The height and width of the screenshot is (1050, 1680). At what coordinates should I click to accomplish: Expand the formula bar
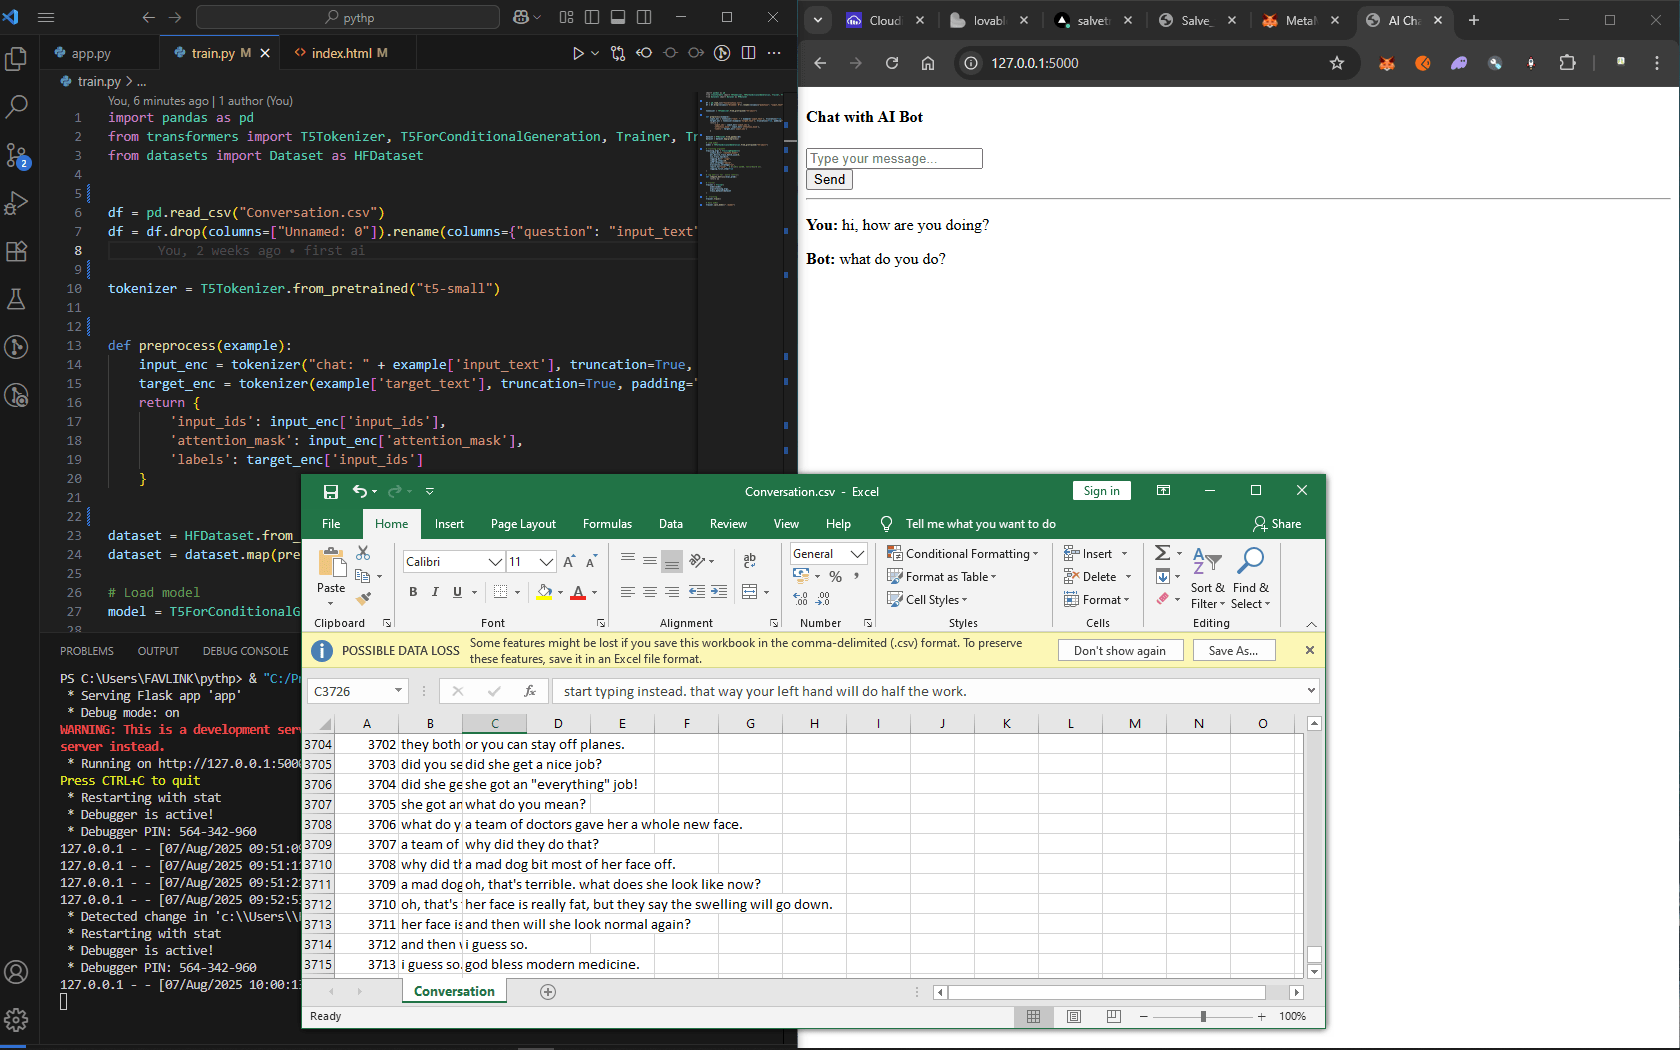1311,691
